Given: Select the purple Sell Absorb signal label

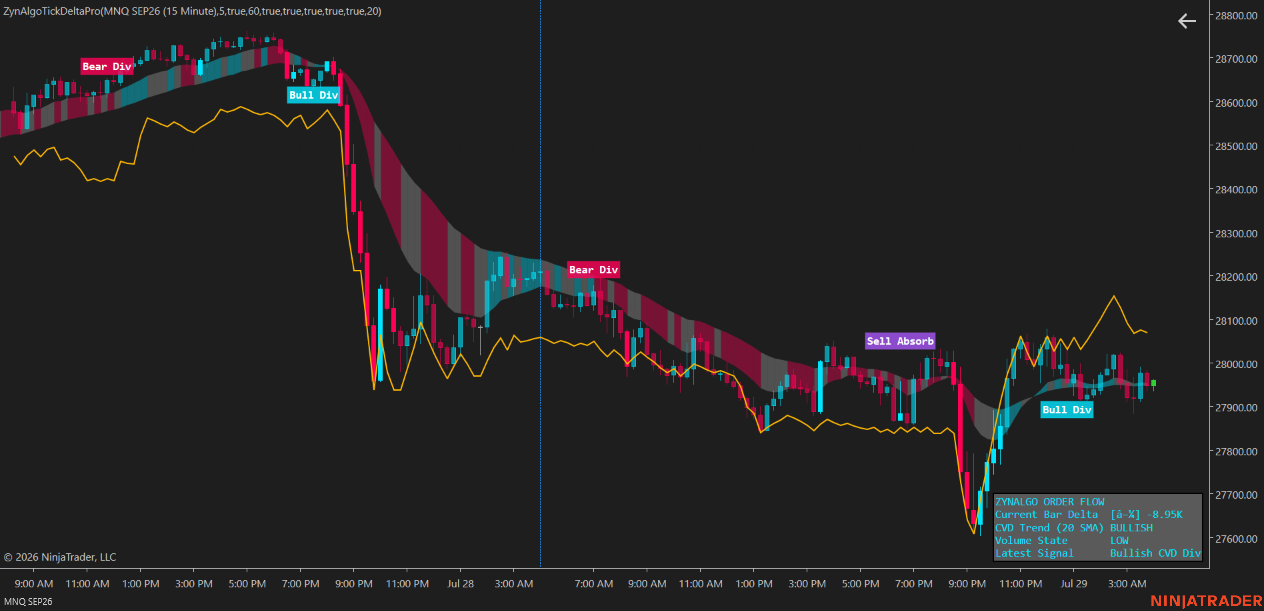Looking at the screenshot, I should (x=900, y=341).
